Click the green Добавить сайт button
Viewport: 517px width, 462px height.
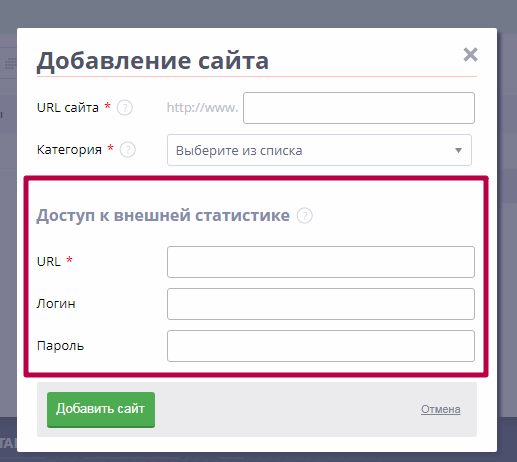pos(101,410)
